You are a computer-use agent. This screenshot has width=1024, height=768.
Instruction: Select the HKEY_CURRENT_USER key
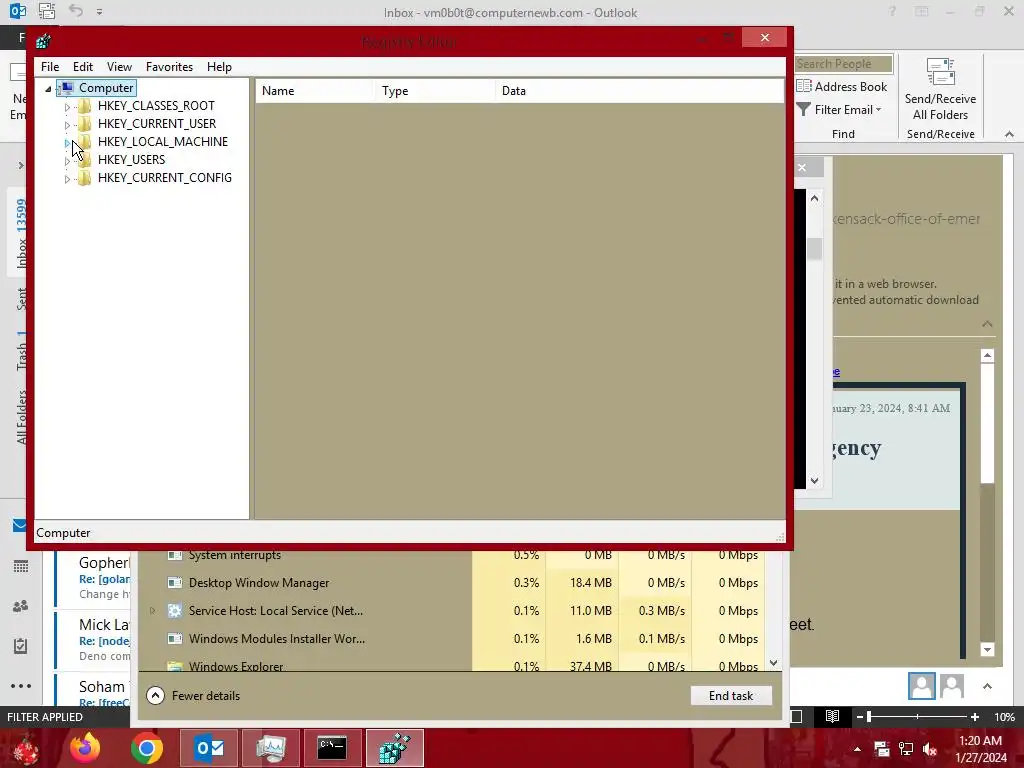[157, 123]
